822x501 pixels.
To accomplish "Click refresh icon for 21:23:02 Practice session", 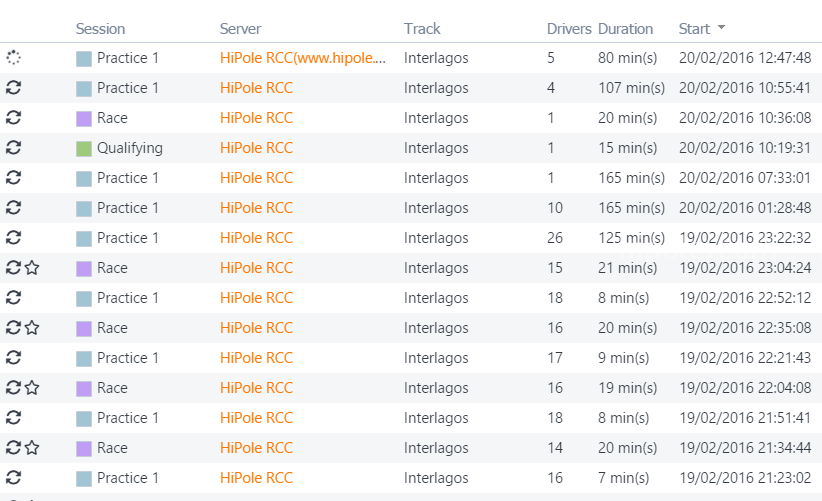I will click(x=14, y=478).
